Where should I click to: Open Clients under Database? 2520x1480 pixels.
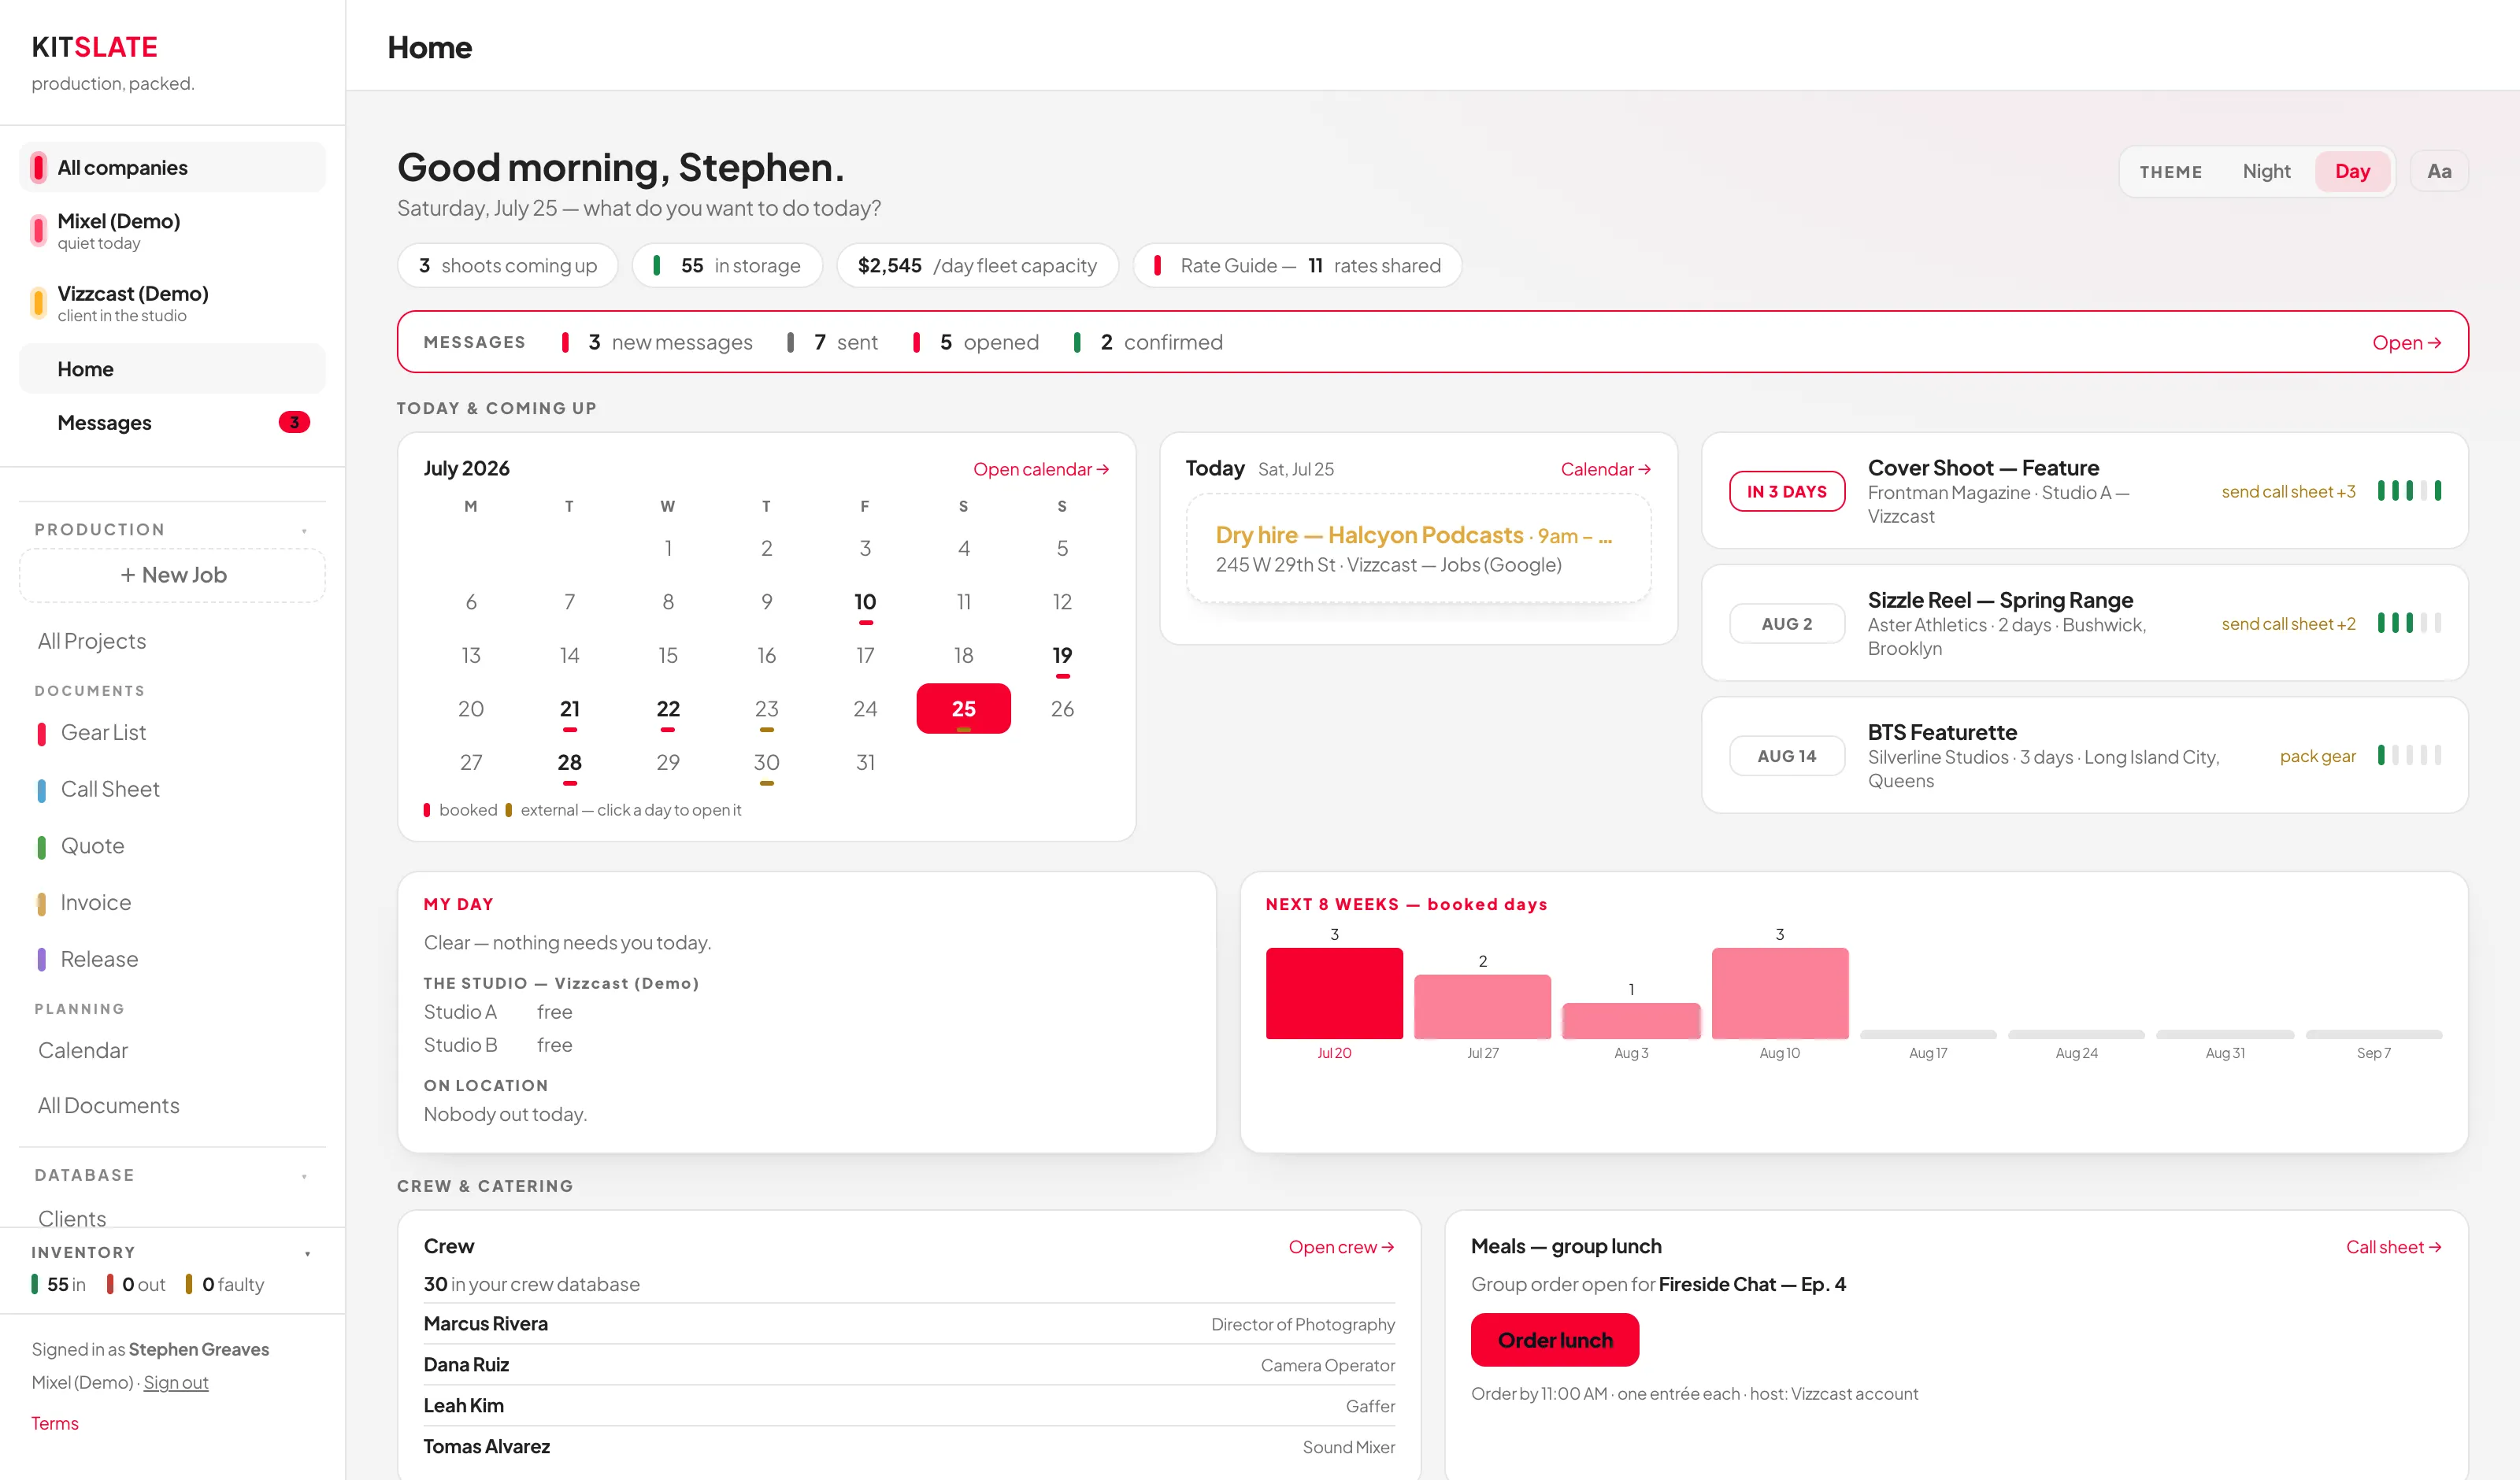click(72, 1218)
